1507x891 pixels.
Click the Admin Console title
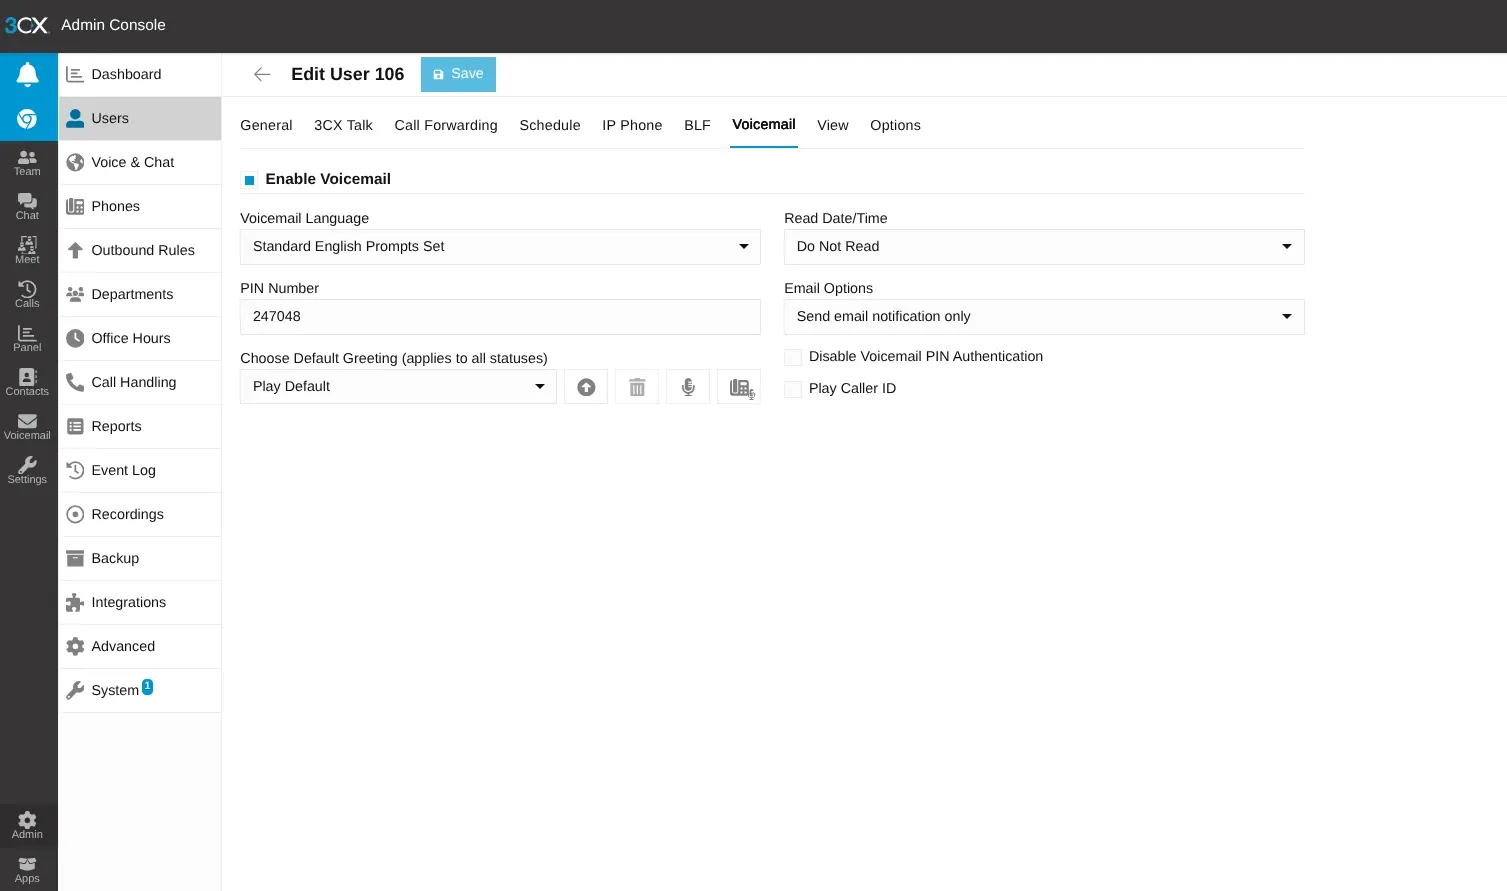(113, 25)
